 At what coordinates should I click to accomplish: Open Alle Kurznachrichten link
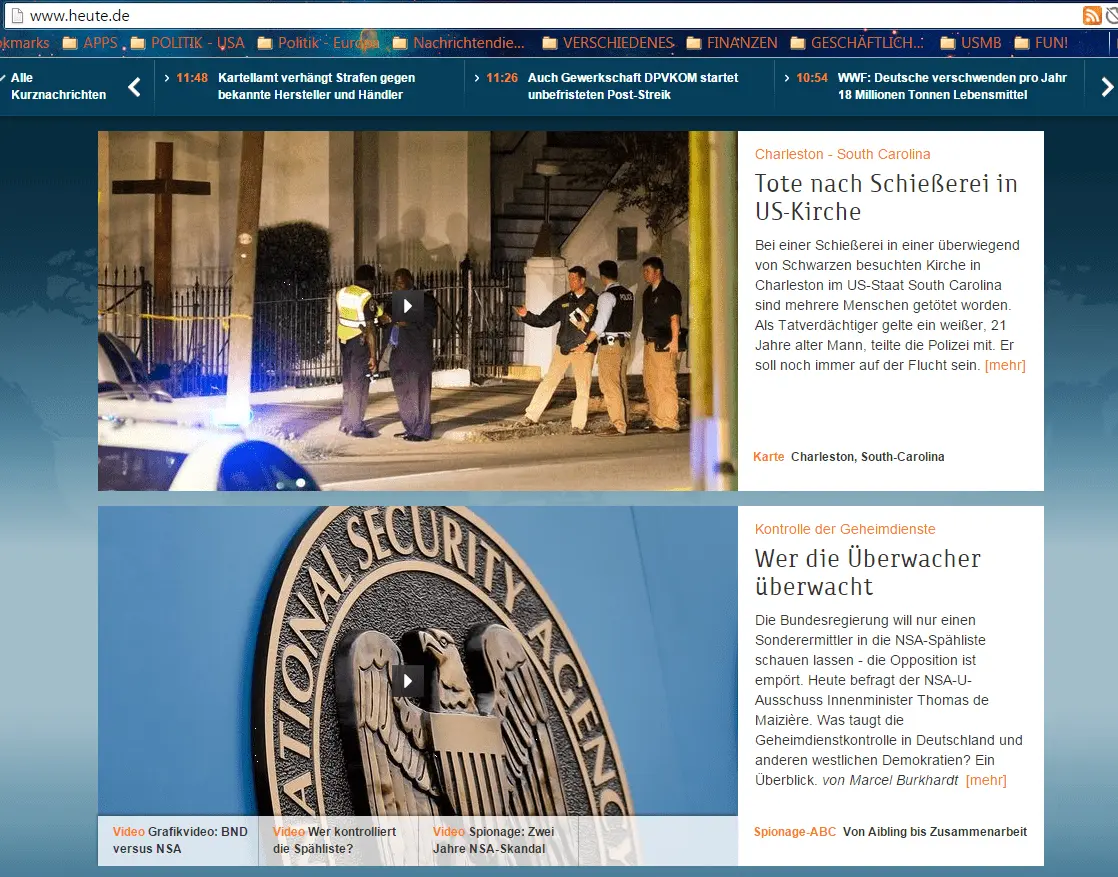pos(58,86)
